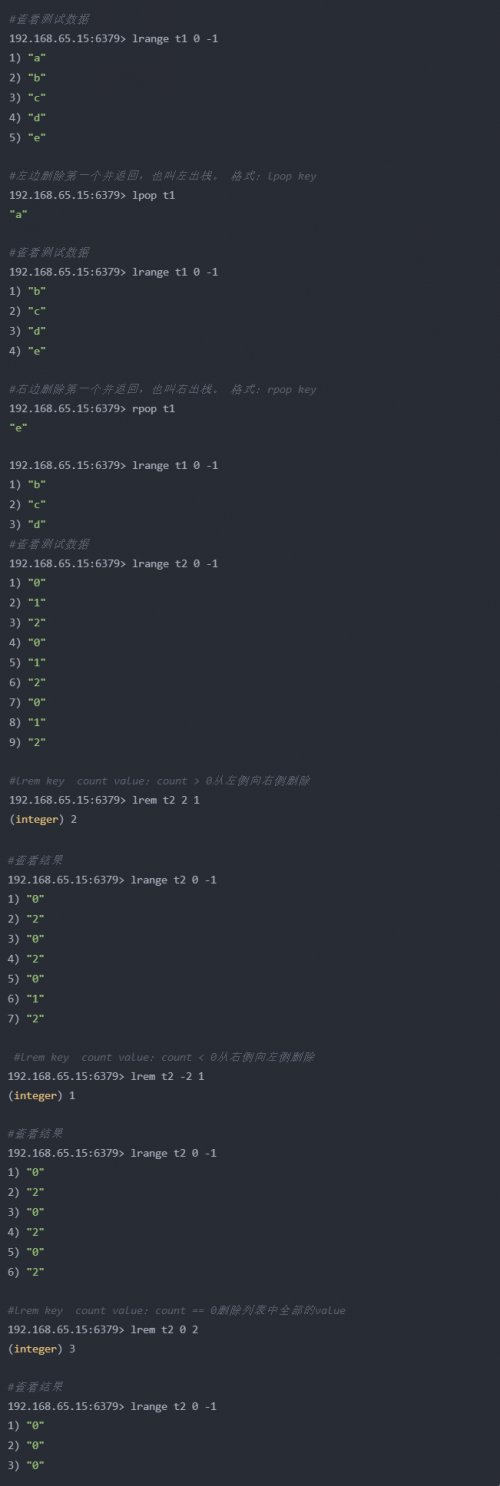Click the 'count == 0' lrem comment
This screenshot has width=500, height=1486.
177,1310
